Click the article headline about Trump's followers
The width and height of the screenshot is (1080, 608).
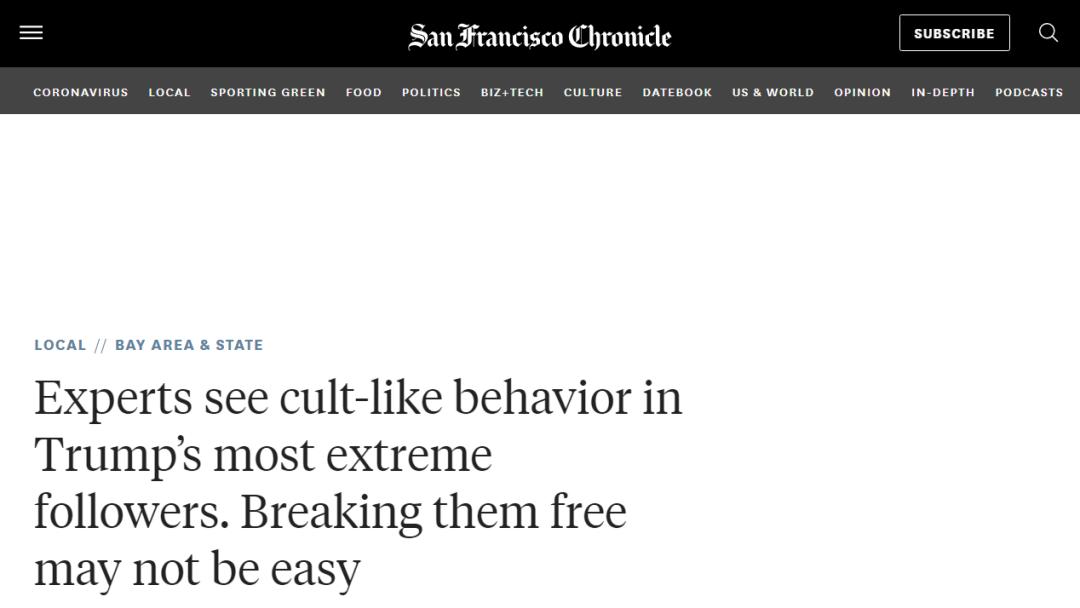point(358,483)
